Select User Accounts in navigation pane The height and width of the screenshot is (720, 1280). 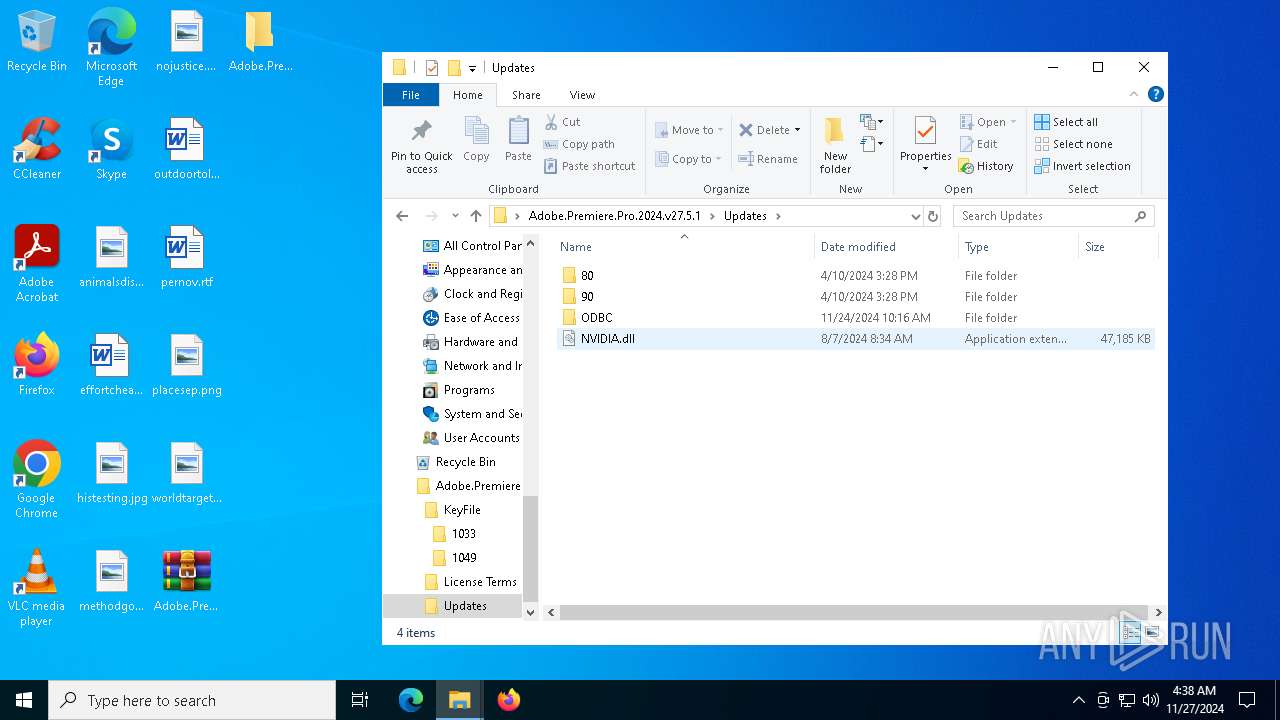coord(471,438)
